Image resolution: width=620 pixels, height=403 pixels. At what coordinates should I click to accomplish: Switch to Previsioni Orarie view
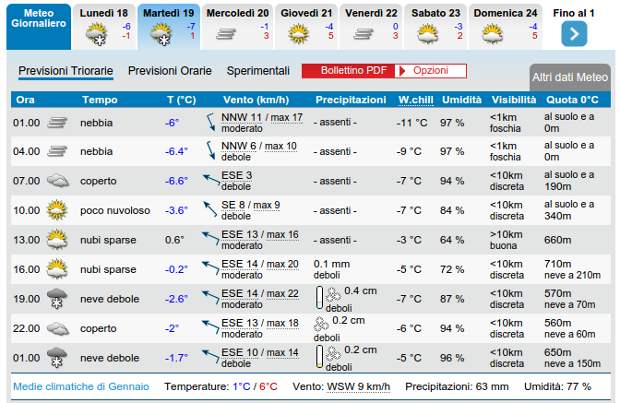click(169, 72)
